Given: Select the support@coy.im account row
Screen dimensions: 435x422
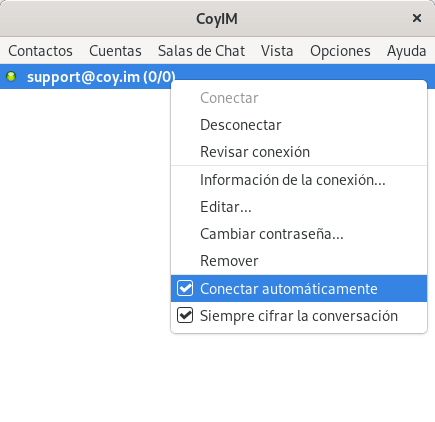Looking at the screenshot, I should 85,77.
